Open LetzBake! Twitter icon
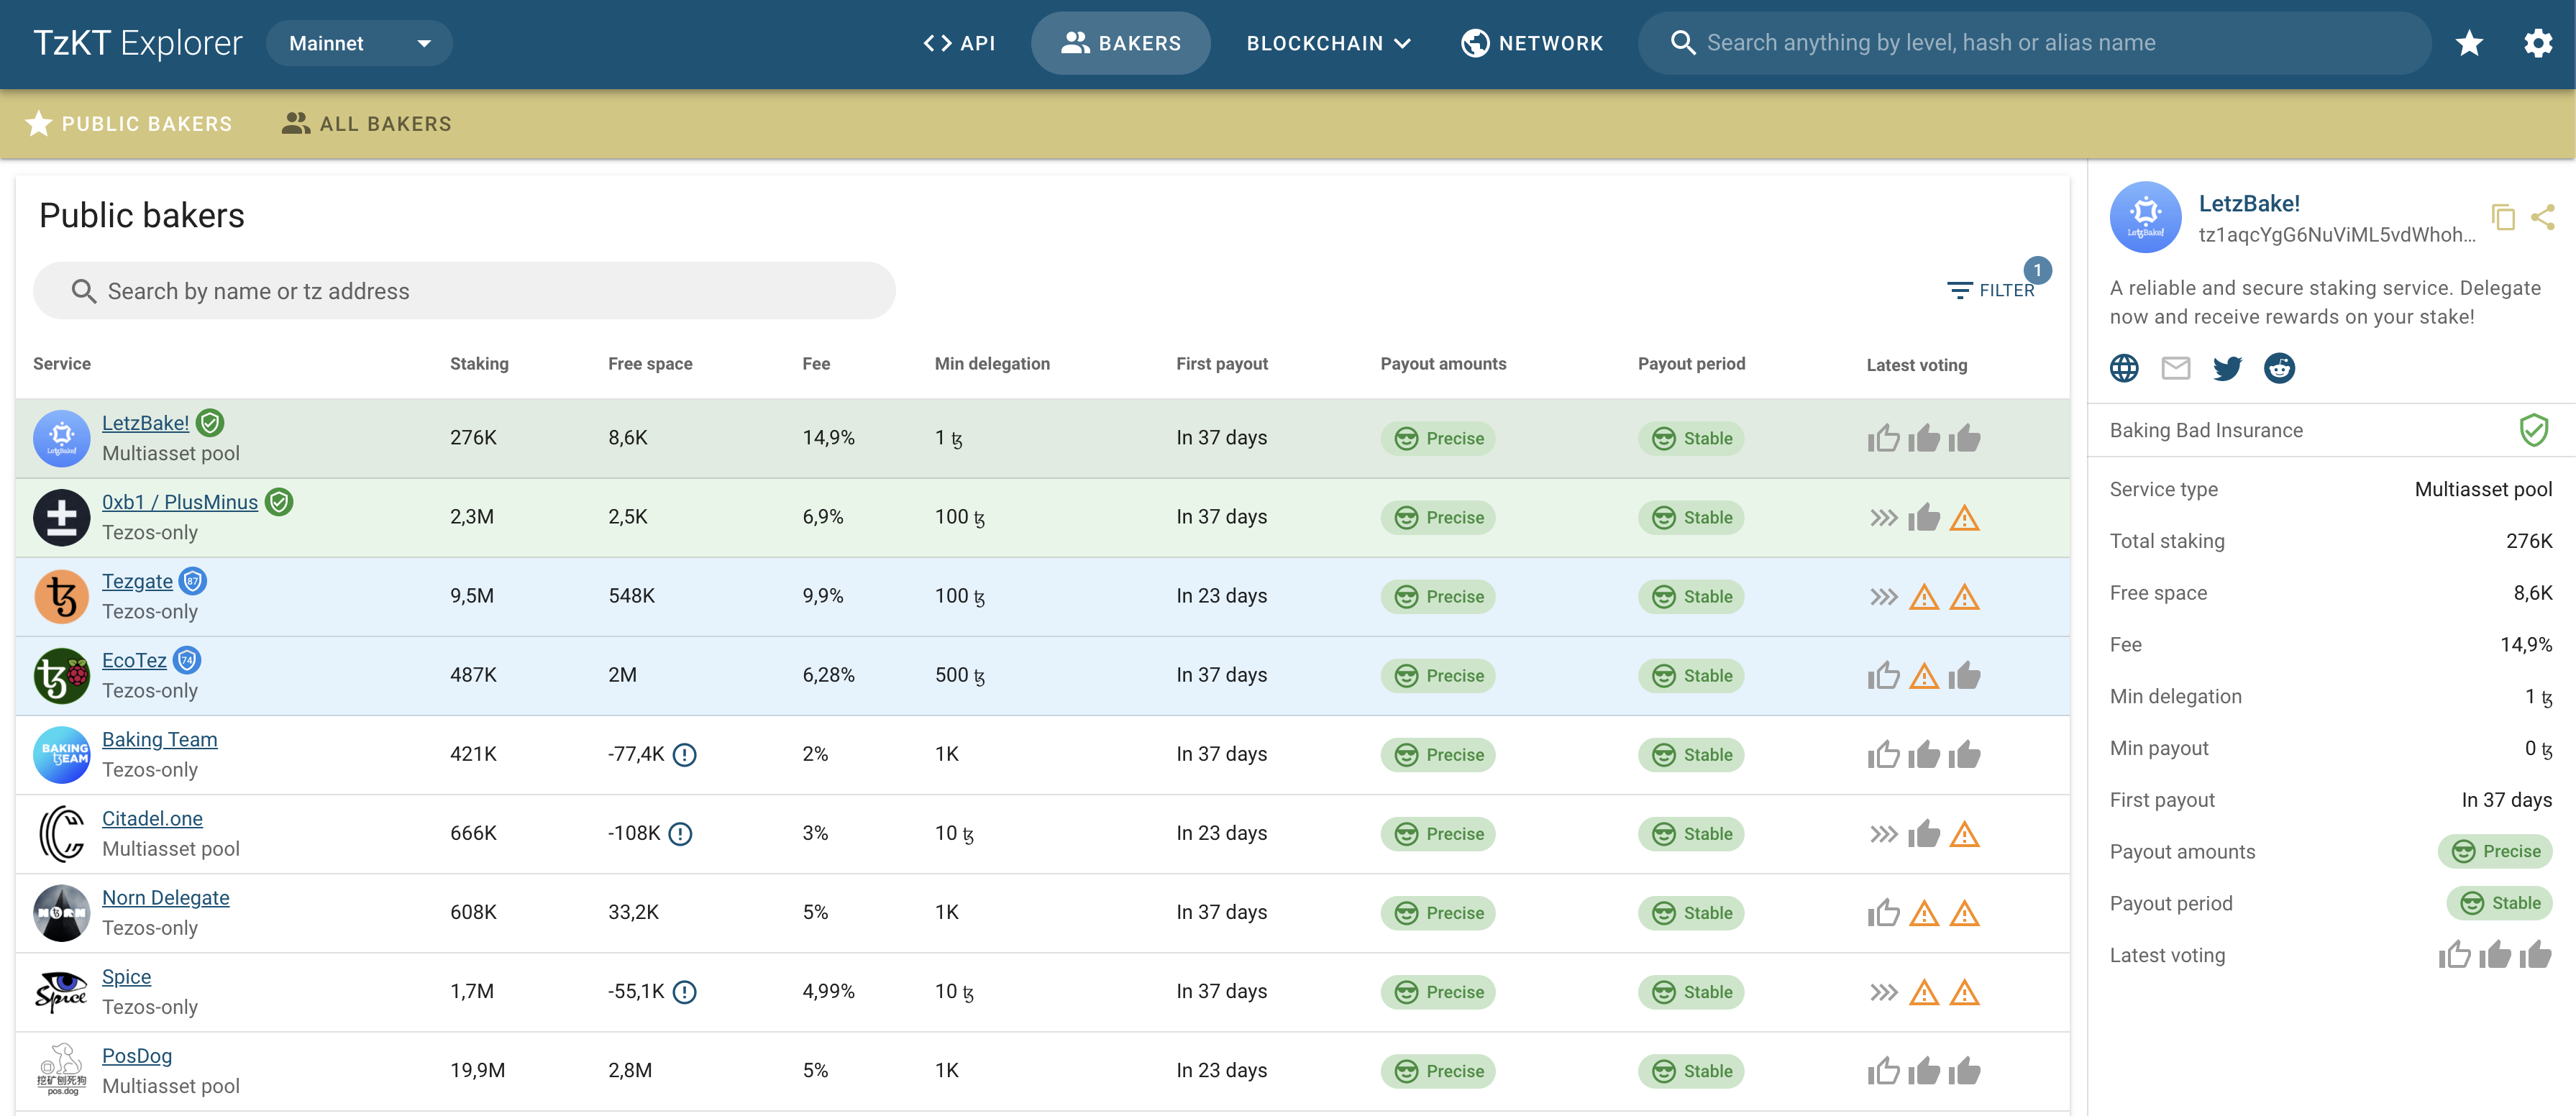 coord(2227,368)
